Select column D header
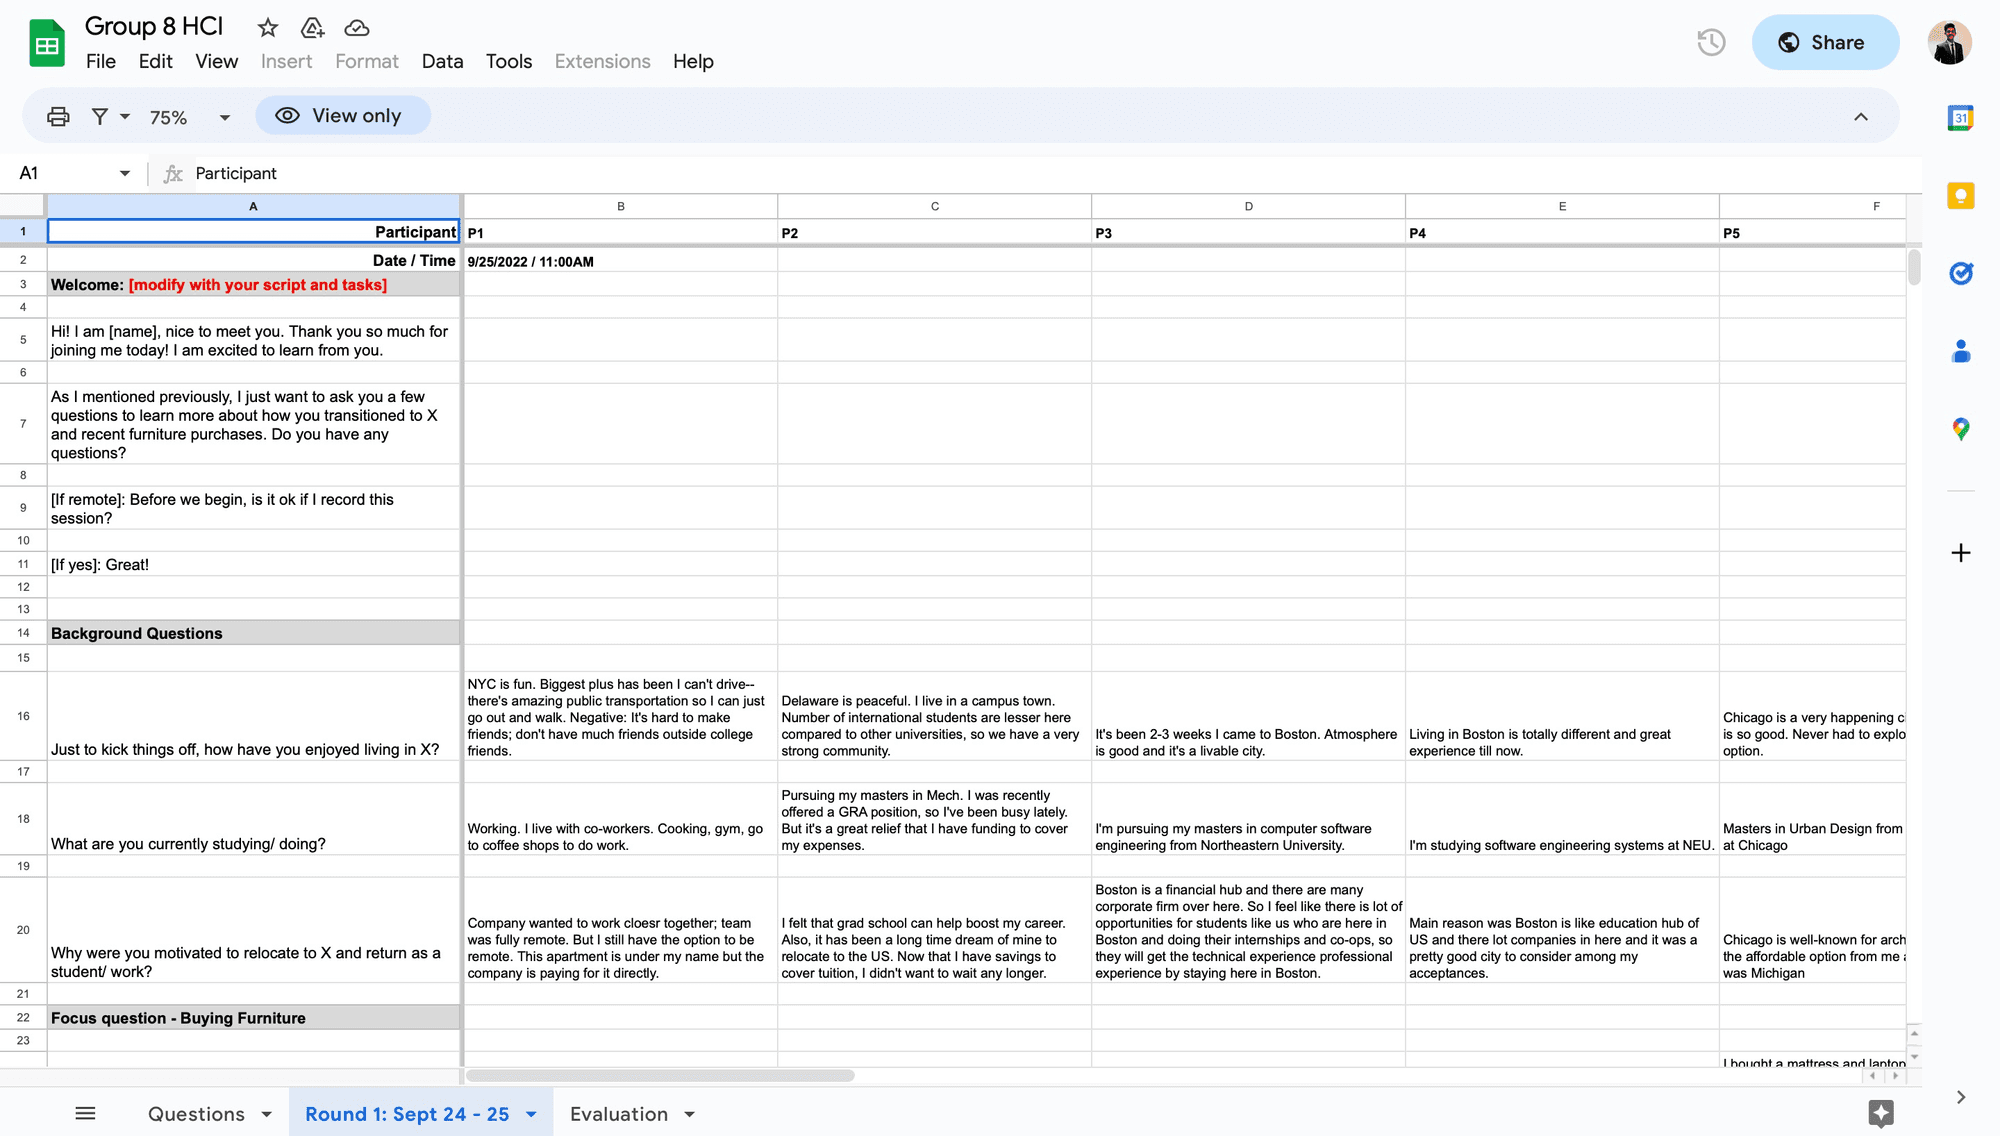Image resolution: width=2000 pixels, height=1136 pixels. click(1248, 206)
